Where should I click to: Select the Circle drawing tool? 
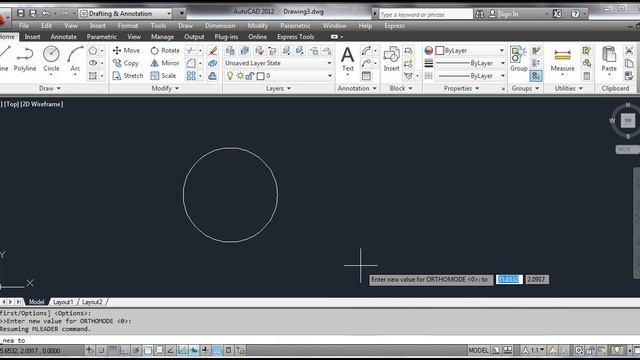(x=51, y=59)
